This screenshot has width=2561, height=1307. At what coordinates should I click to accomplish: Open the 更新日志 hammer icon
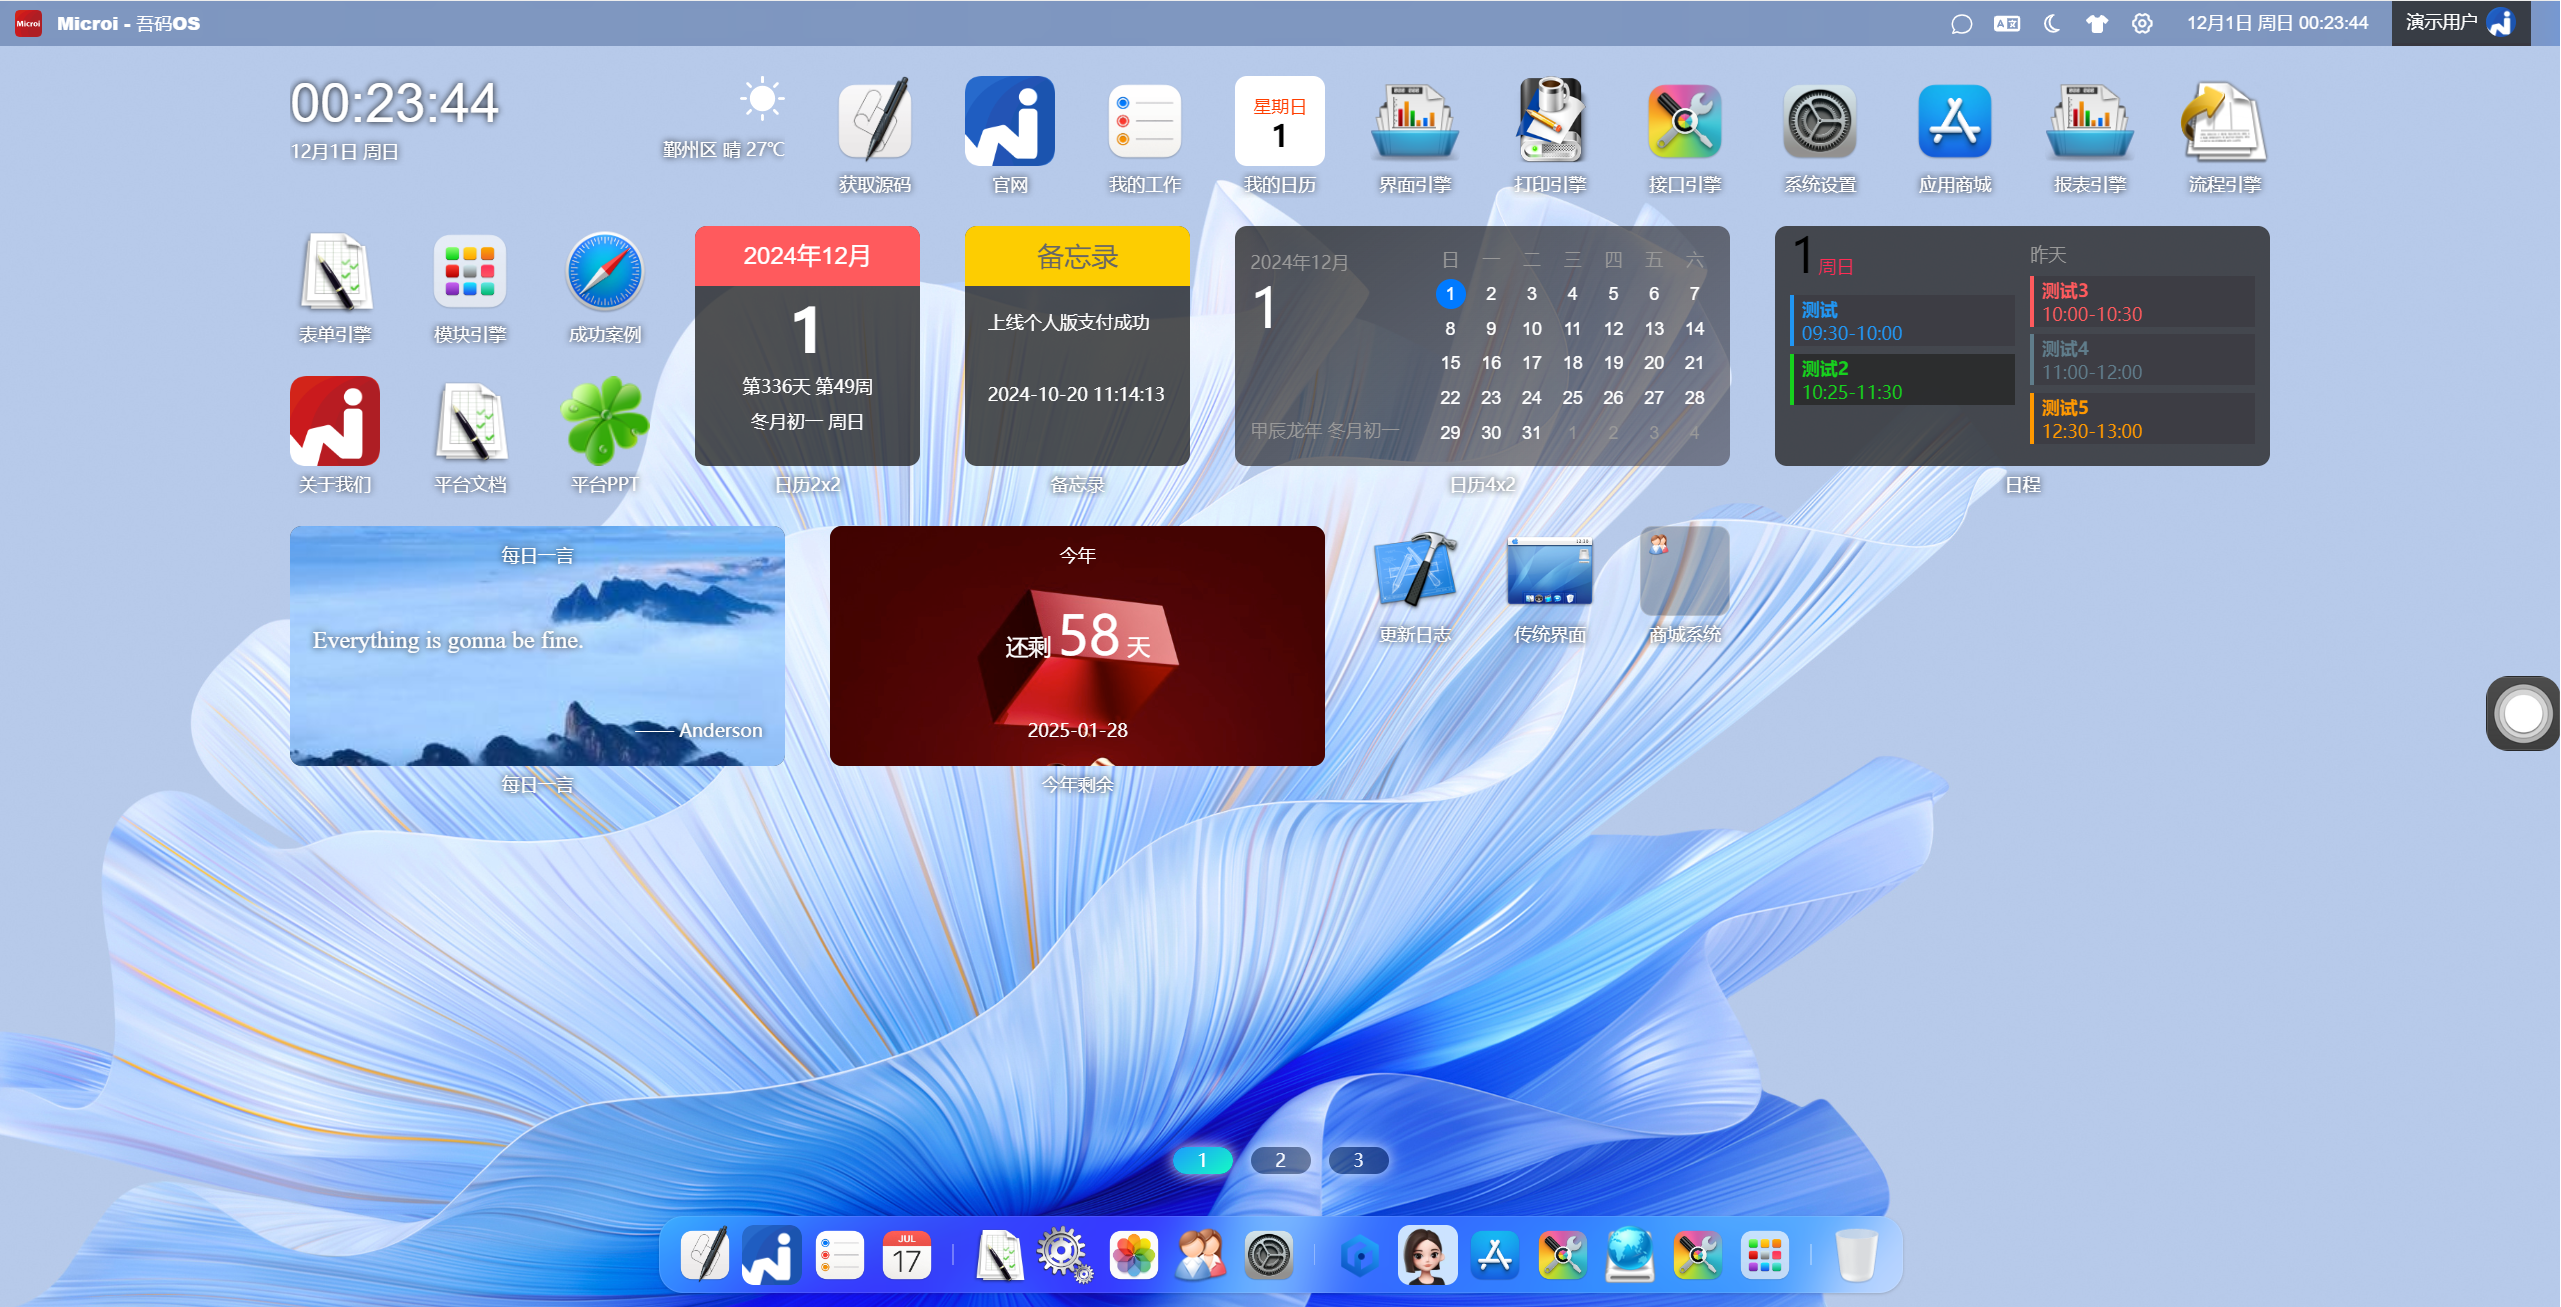click(x=1414, y=572)
